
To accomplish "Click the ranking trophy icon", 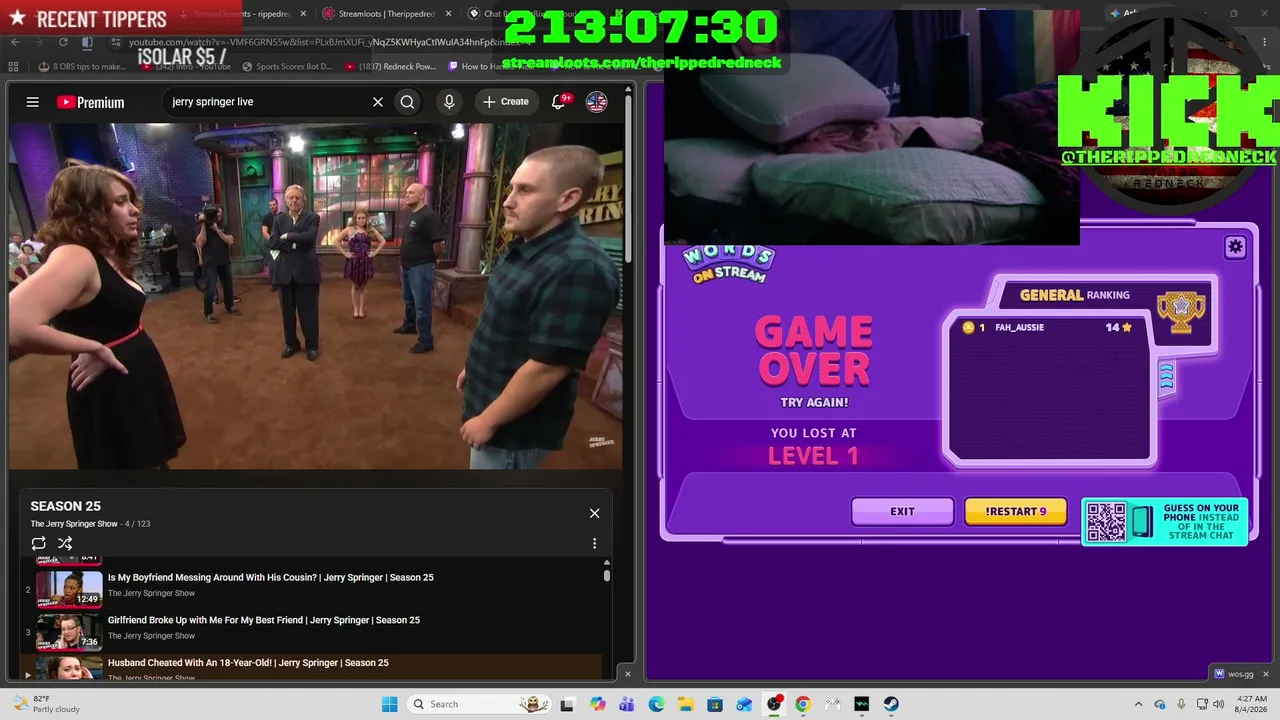I will click(1181, 311).
